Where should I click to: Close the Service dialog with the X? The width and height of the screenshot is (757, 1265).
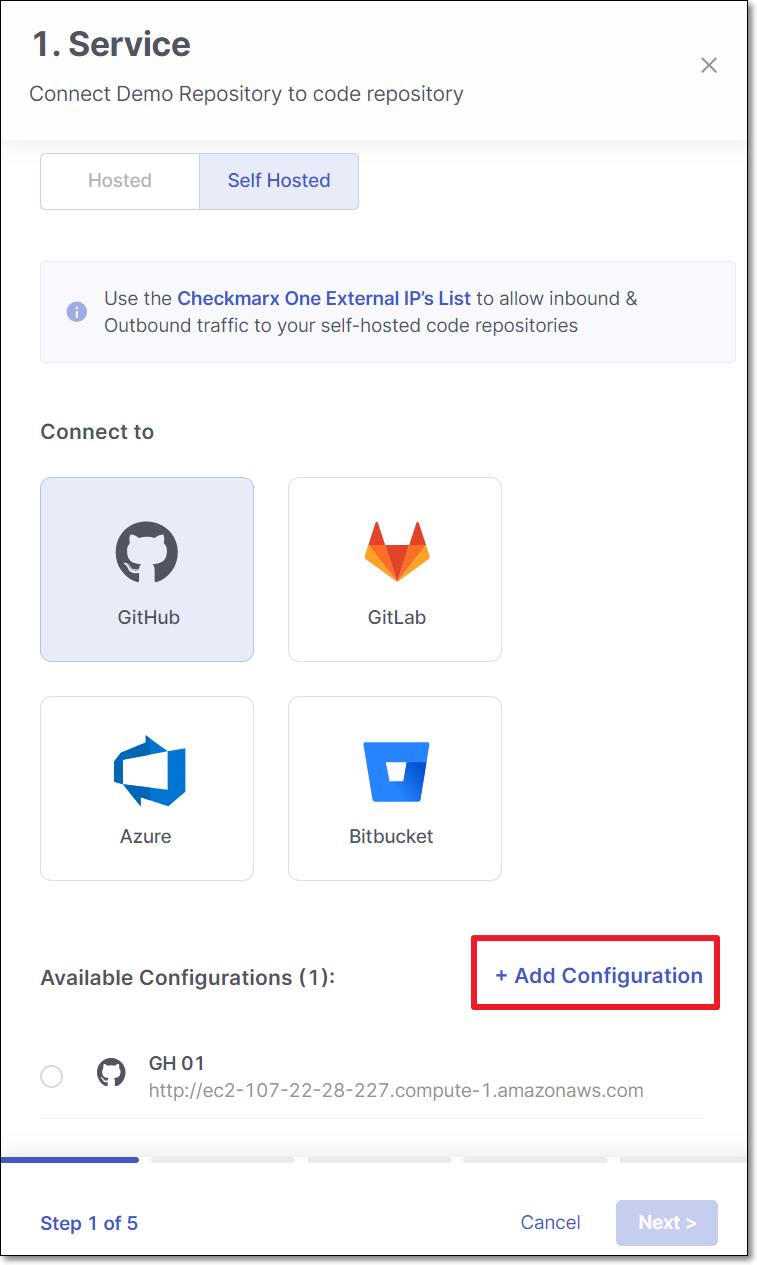[x=709, y=66]
